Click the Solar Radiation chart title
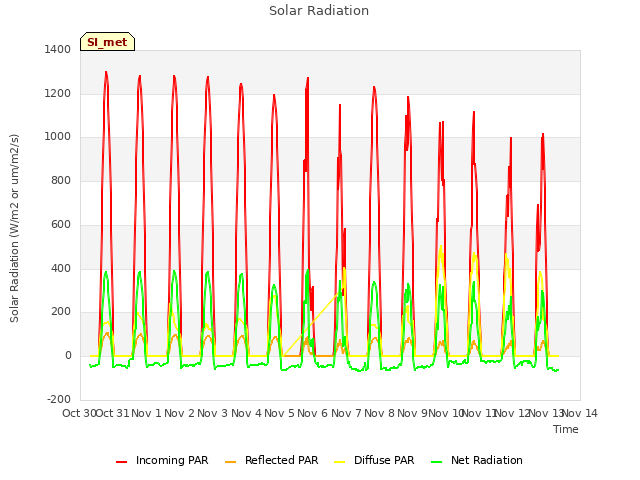This screenshot has width=640, height=480. pyautogui.click(x=319, y=11)
